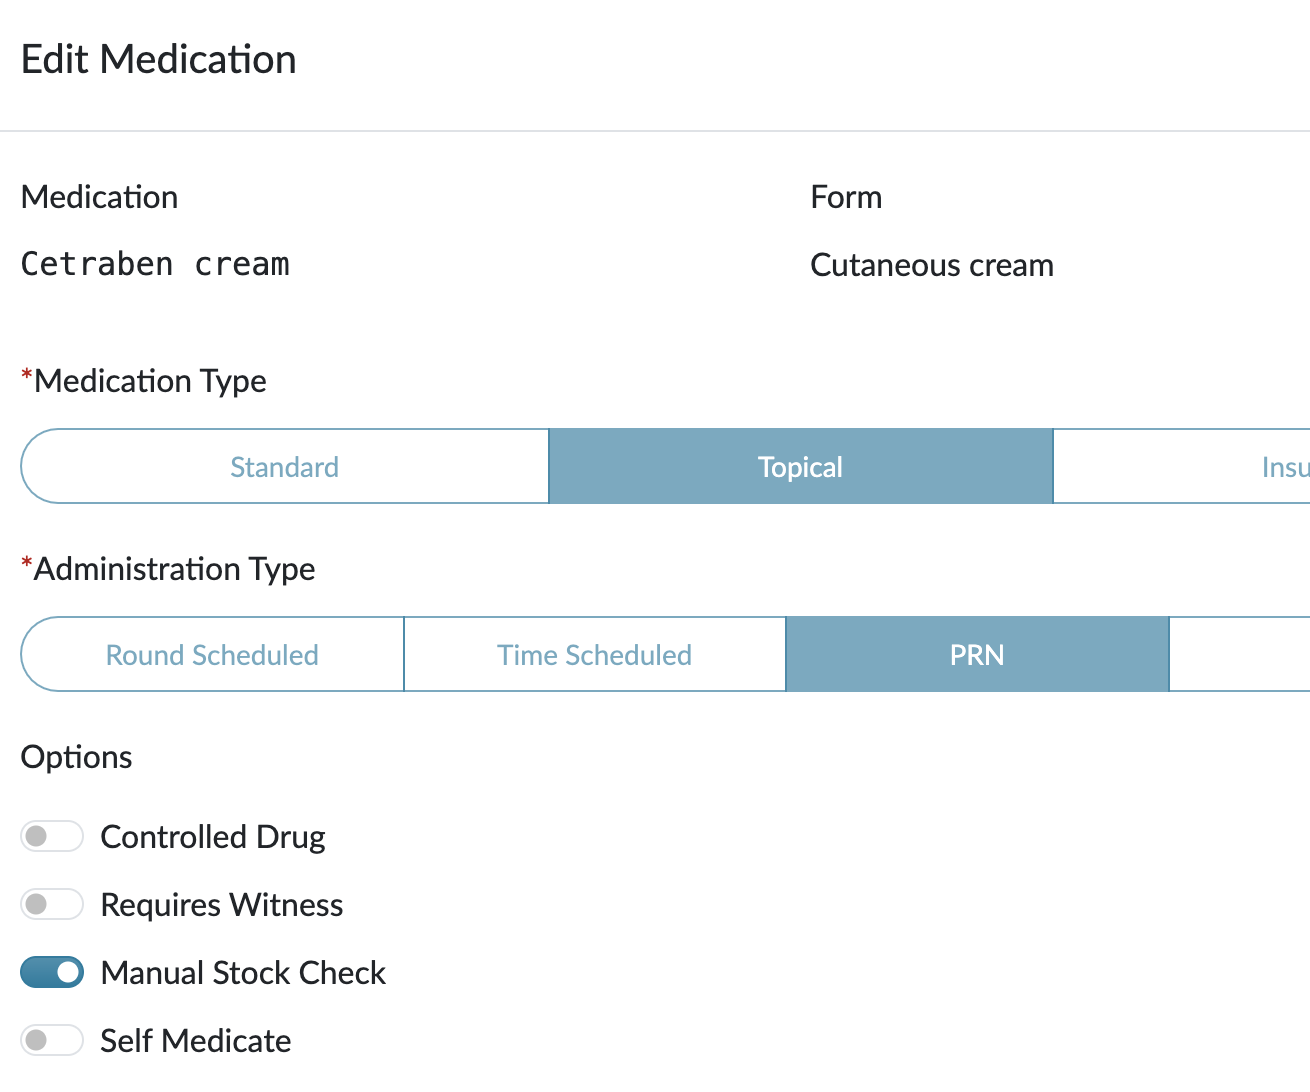Turn on the Requires Witness switch
Screen dimensions: 1310x1092
pyautogui.click(x=51, y=904)
